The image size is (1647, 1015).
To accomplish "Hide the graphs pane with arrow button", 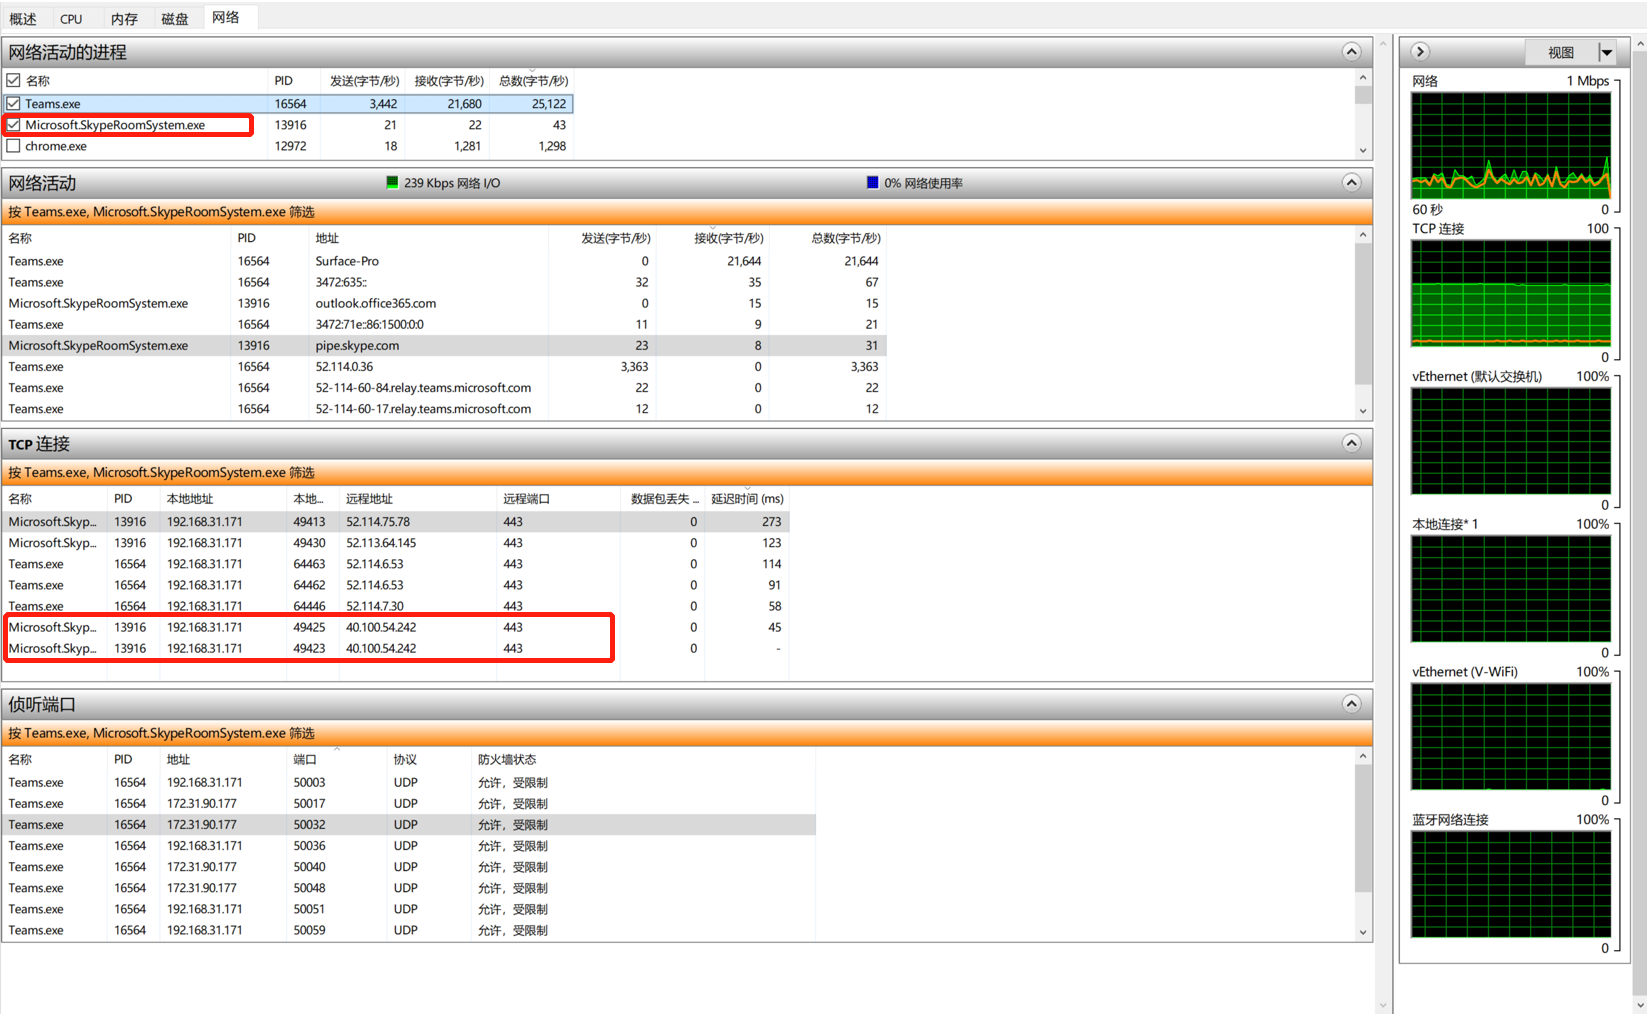I will (1420, 52).
